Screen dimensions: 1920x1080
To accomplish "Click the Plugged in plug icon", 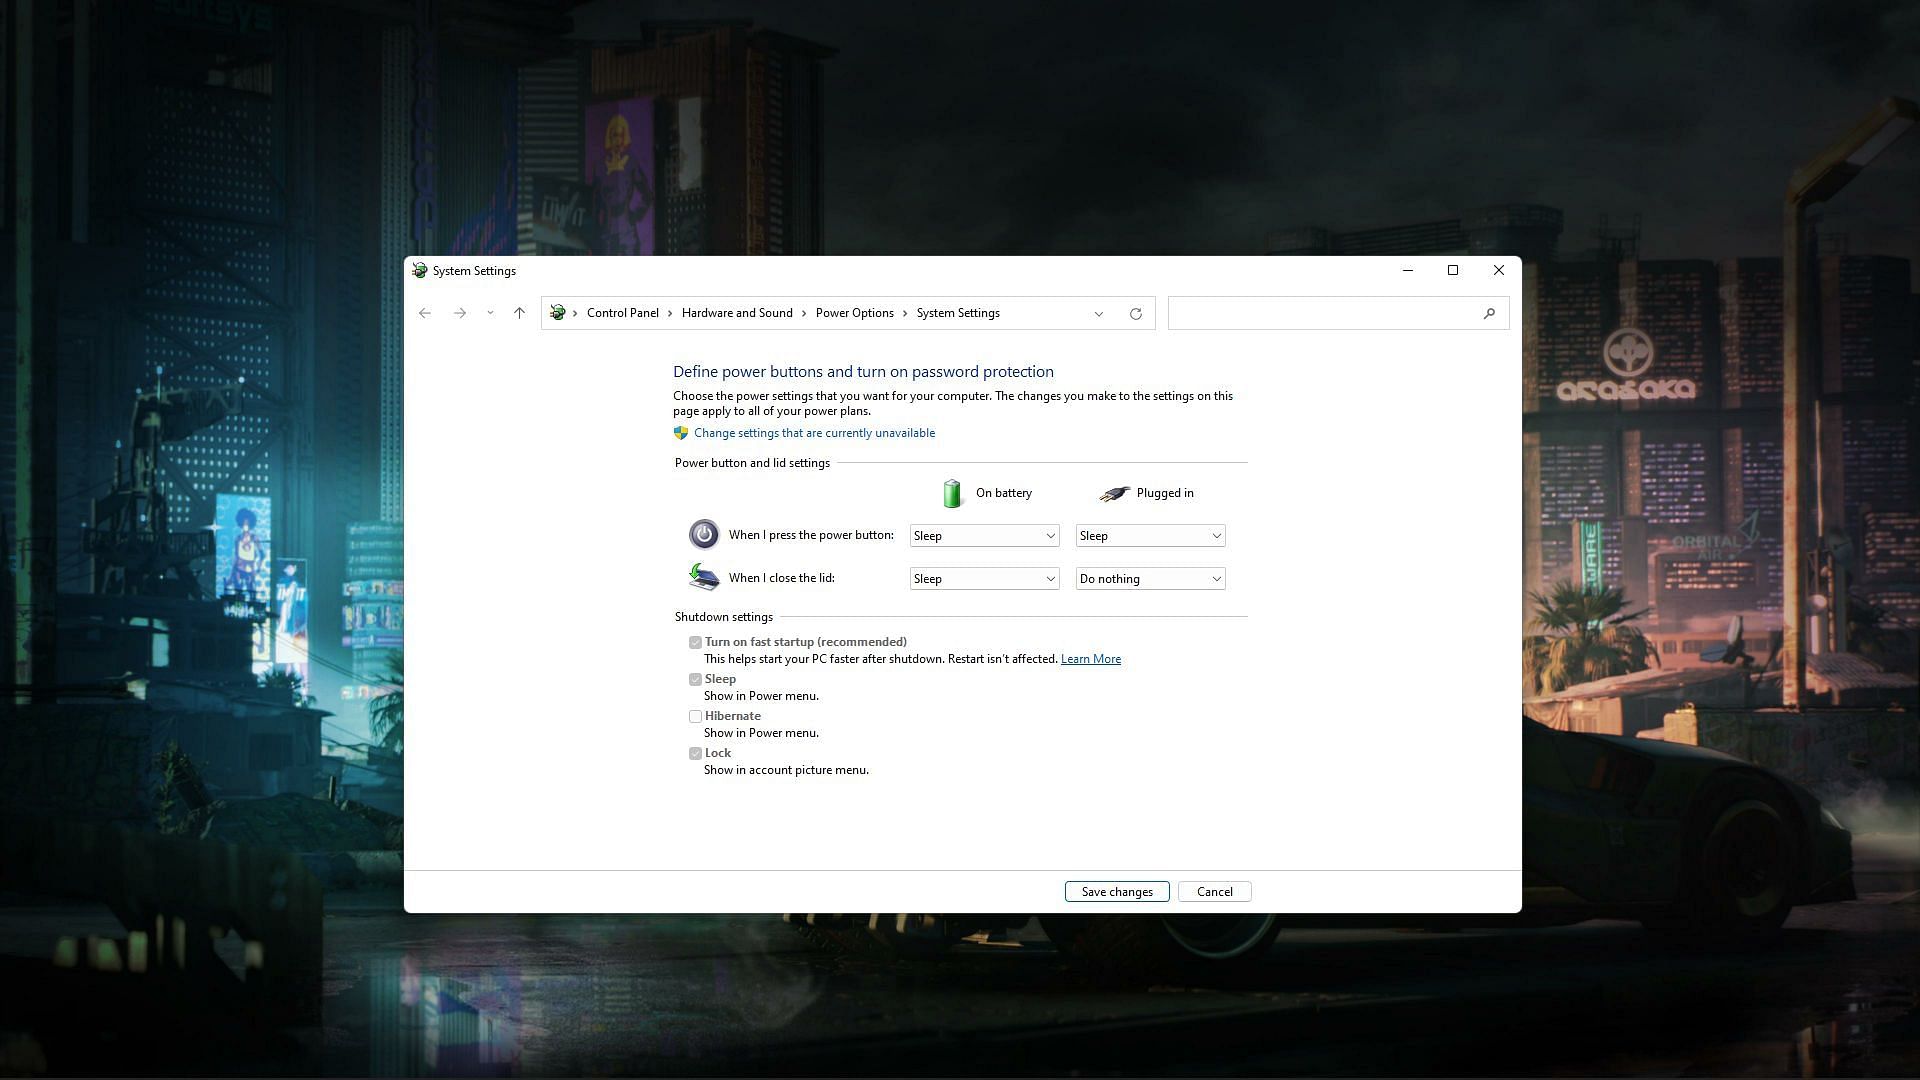I will click(1114, 493).
